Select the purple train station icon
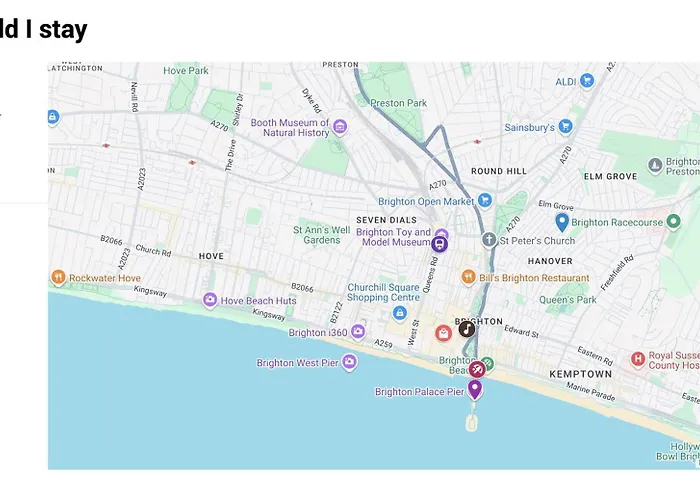 tap(440, 244)
